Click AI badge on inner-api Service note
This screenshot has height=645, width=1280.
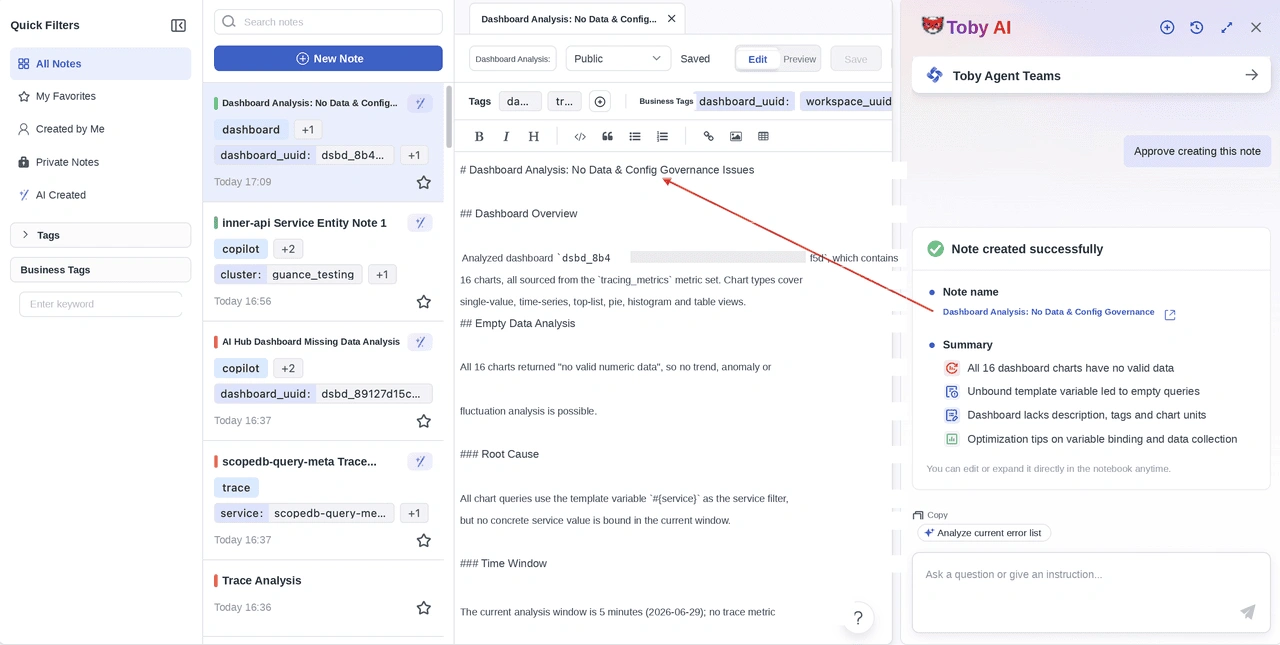tap(420, 223)
